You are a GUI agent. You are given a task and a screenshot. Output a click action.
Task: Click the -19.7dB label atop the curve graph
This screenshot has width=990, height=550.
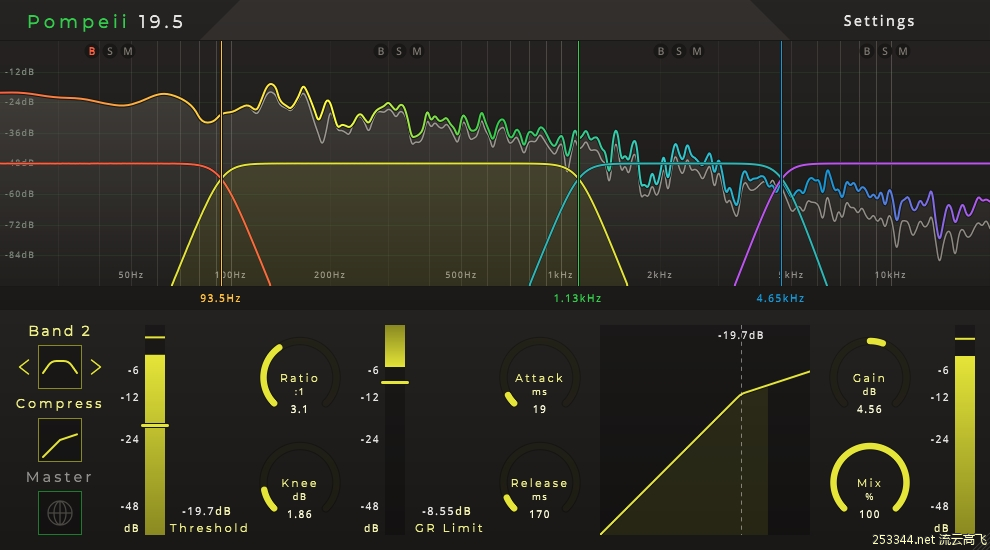click(x=741, y=335)
